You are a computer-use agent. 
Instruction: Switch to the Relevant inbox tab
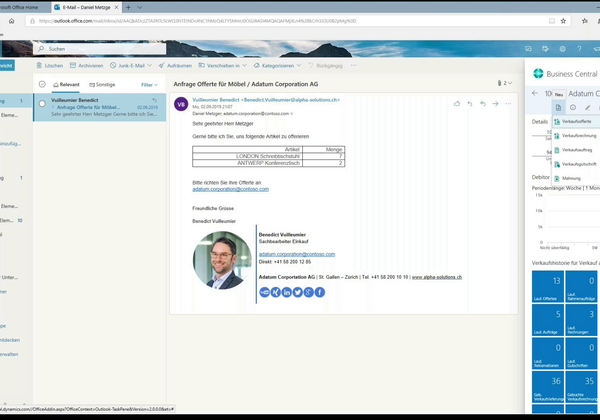[66, 85]
